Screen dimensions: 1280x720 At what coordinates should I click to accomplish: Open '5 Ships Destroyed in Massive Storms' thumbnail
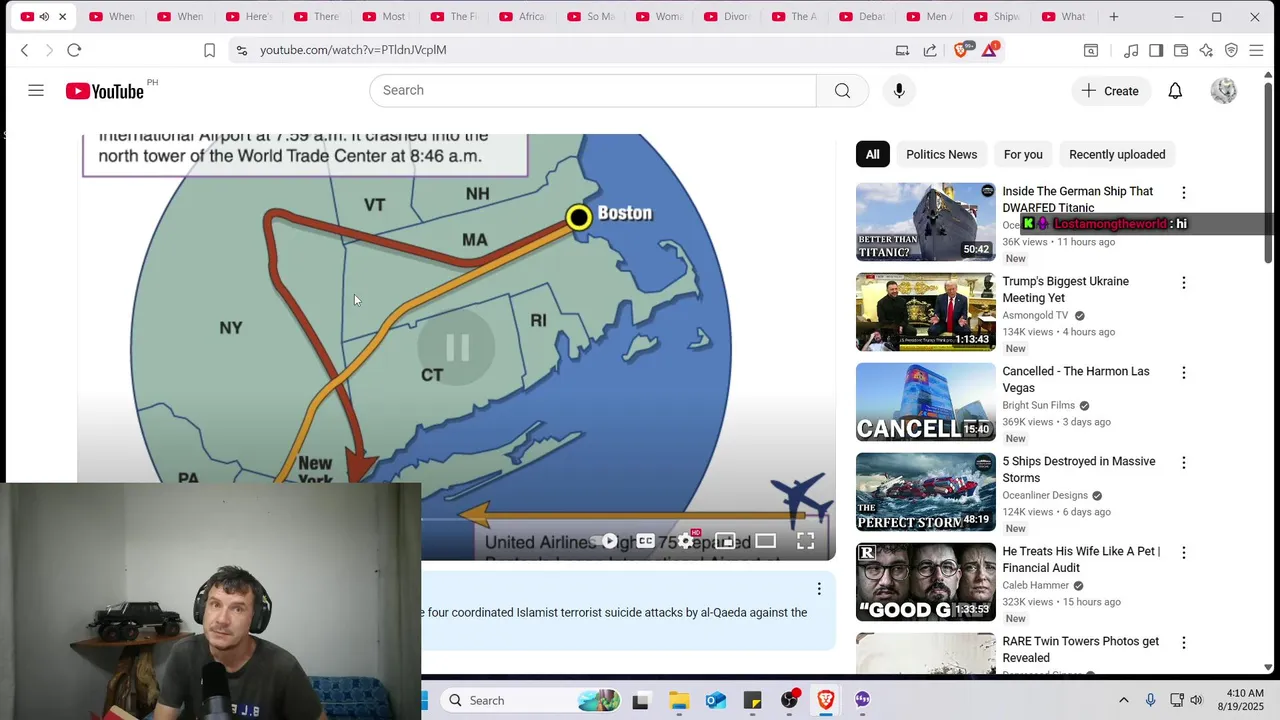926,492
